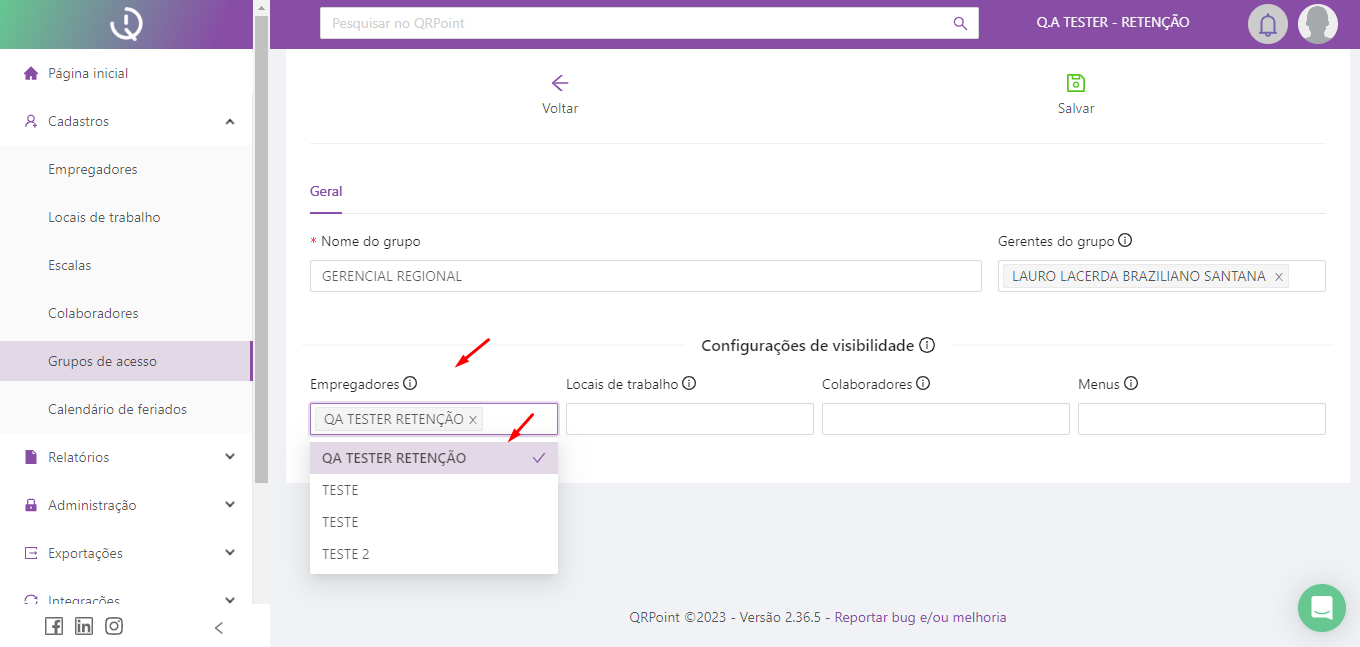This screenshot has width=1360, height=647.
Task: Click the Nome do grupo input field
Action: 645,276
